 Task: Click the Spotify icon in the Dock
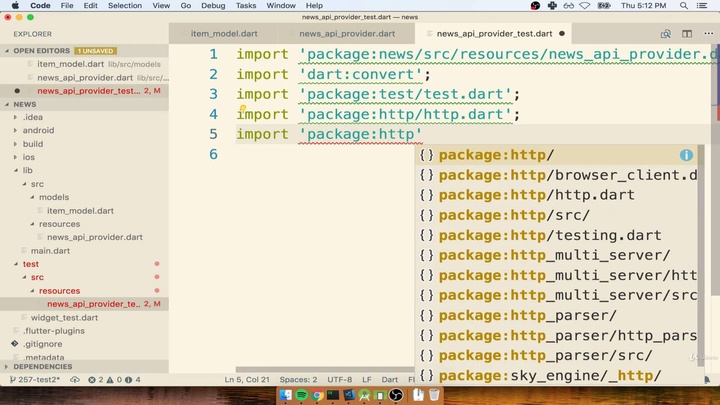click(302, 396)
